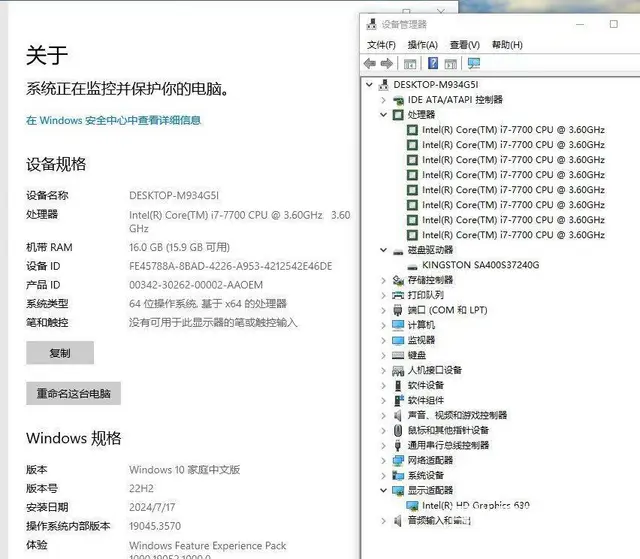The height and width of the screenshot is (559, 640).
Task: Open the 查看(V) menu
Action: [464, 45]
